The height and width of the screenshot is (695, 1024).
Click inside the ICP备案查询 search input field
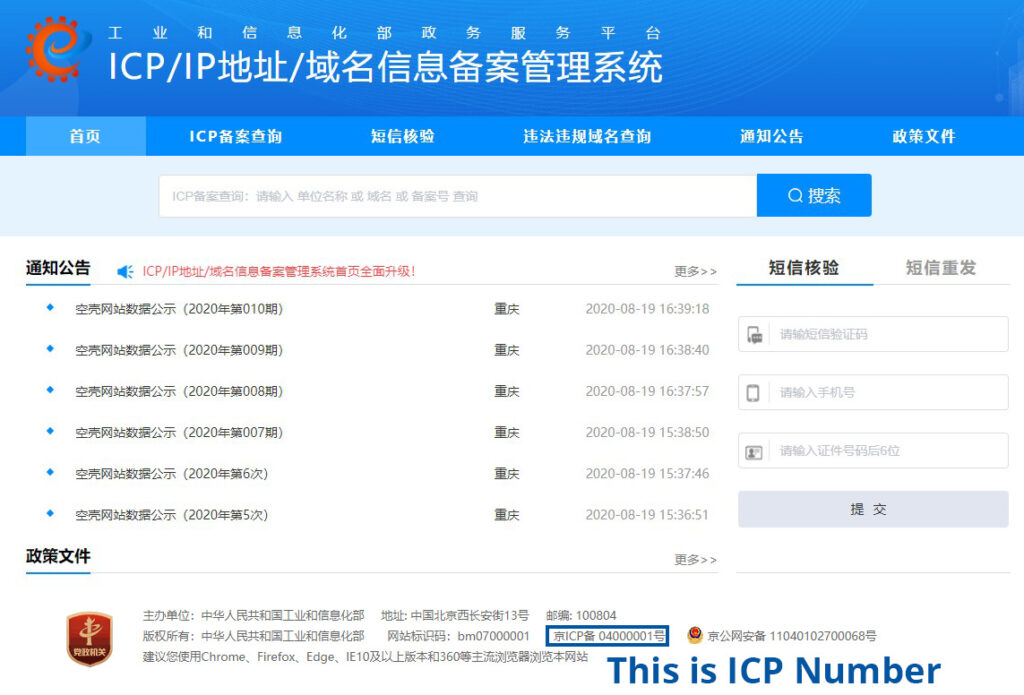tap(450, 195)
